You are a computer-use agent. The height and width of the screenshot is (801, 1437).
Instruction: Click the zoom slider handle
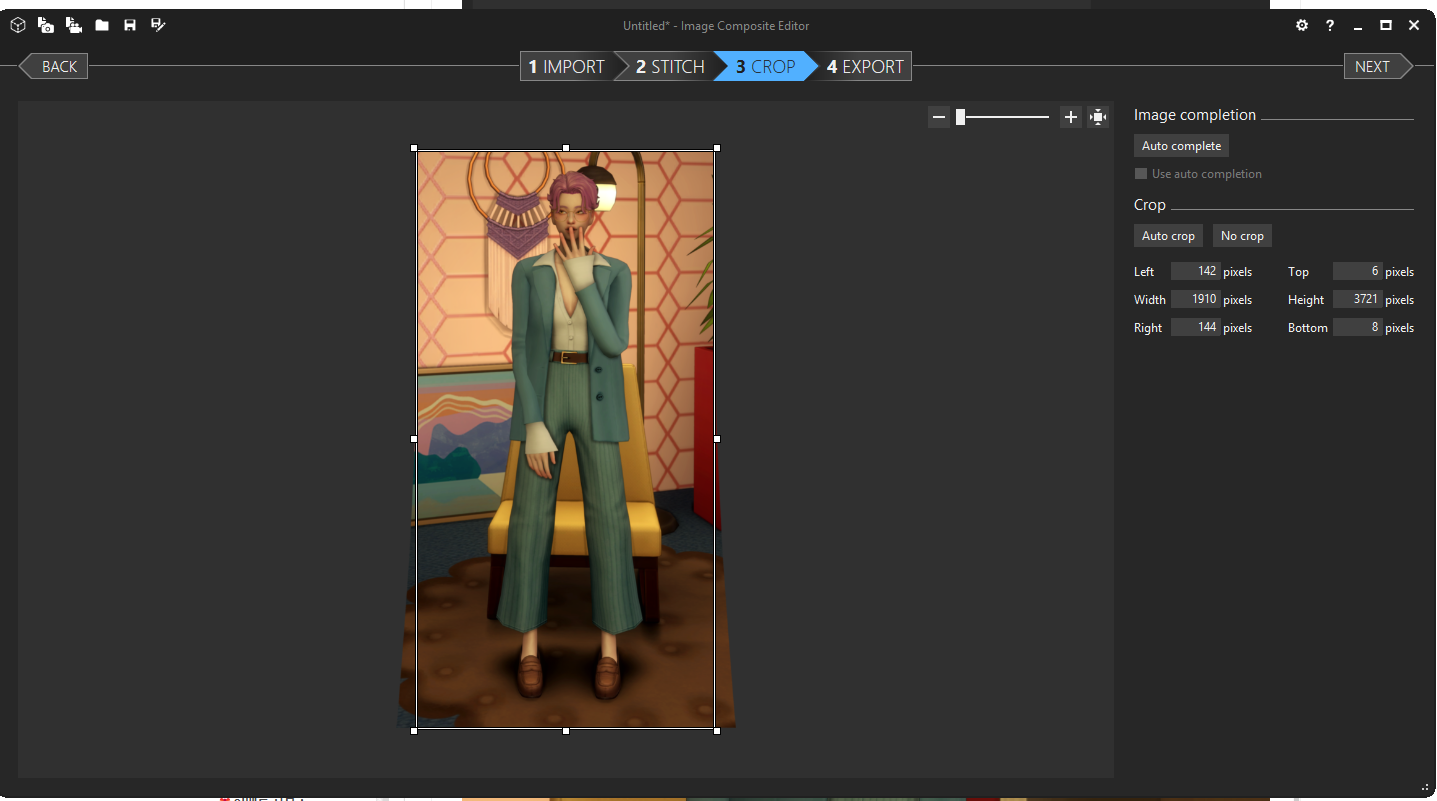[960, 117]
